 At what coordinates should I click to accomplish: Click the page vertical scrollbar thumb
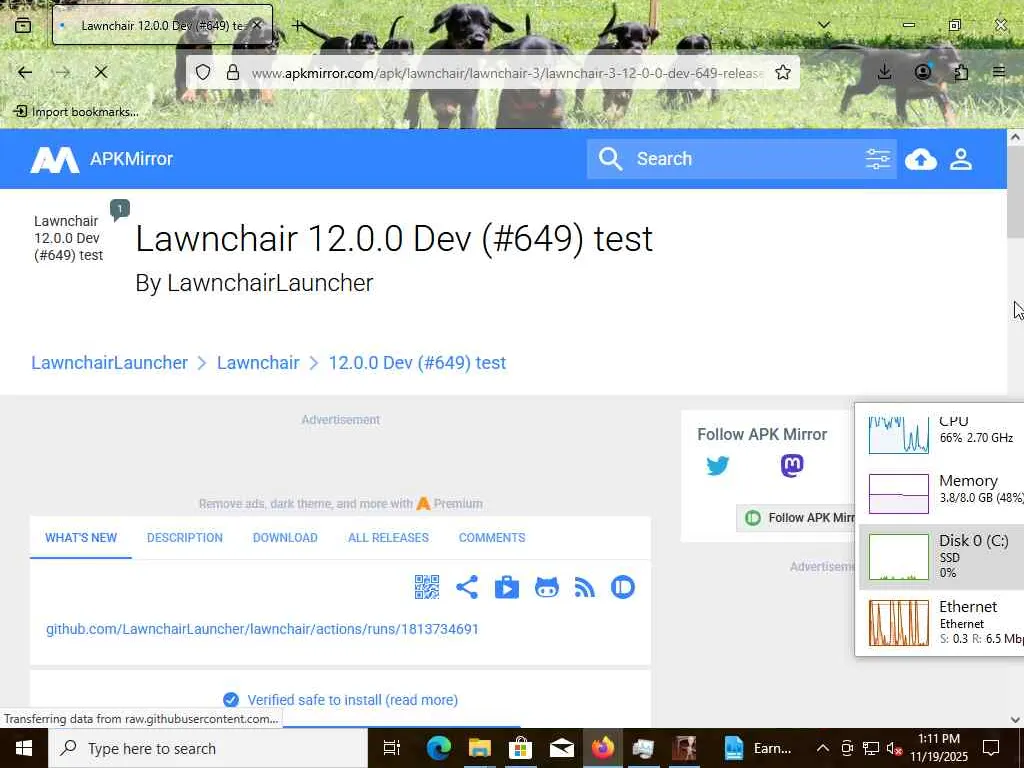[x=1015, y=193]
